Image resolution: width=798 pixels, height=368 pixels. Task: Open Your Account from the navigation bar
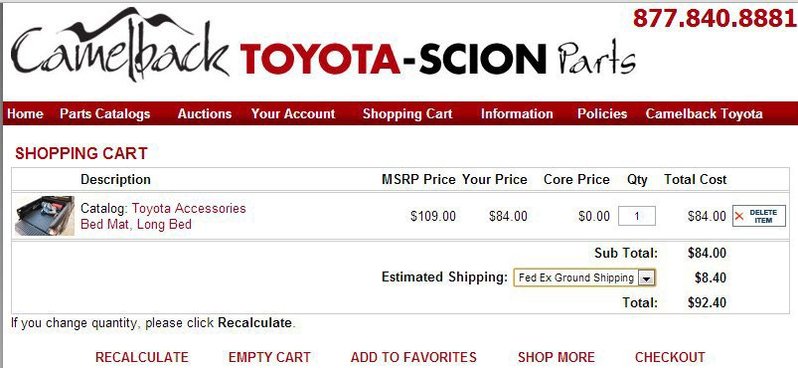[x=293, y=114]
